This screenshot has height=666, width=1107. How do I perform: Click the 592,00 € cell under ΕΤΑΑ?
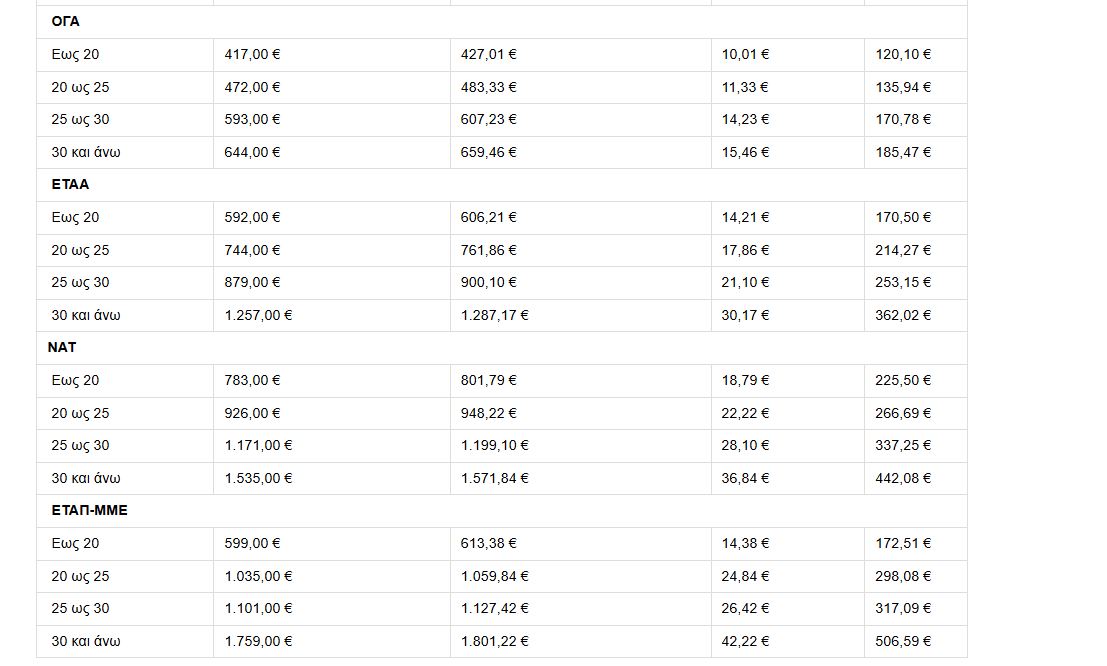click(252, 218)
